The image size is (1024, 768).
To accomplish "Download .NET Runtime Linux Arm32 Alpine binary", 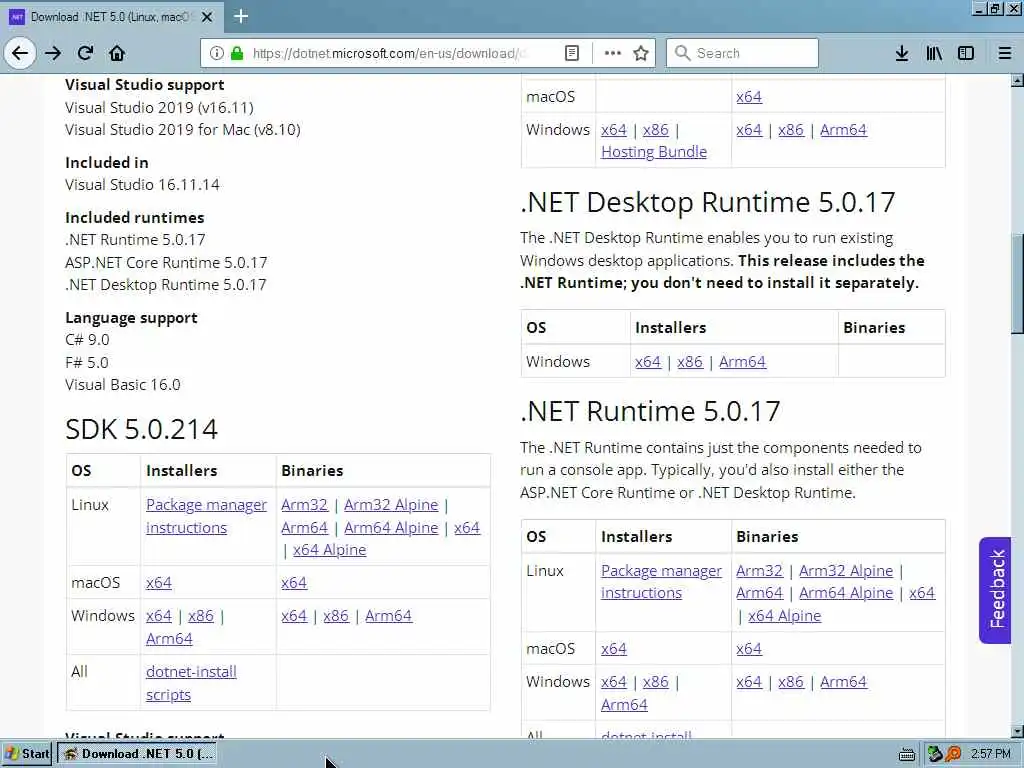I will [846, 571].
